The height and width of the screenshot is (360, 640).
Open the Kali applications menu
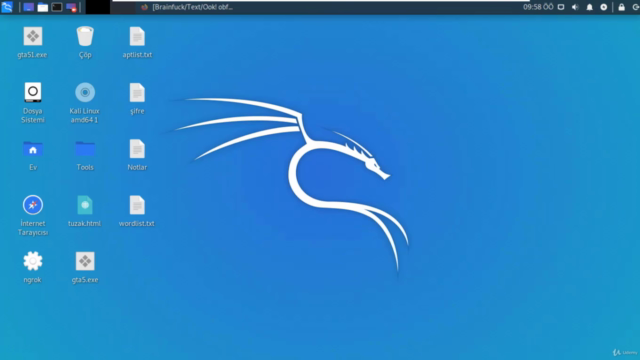(x=7, y=7)
